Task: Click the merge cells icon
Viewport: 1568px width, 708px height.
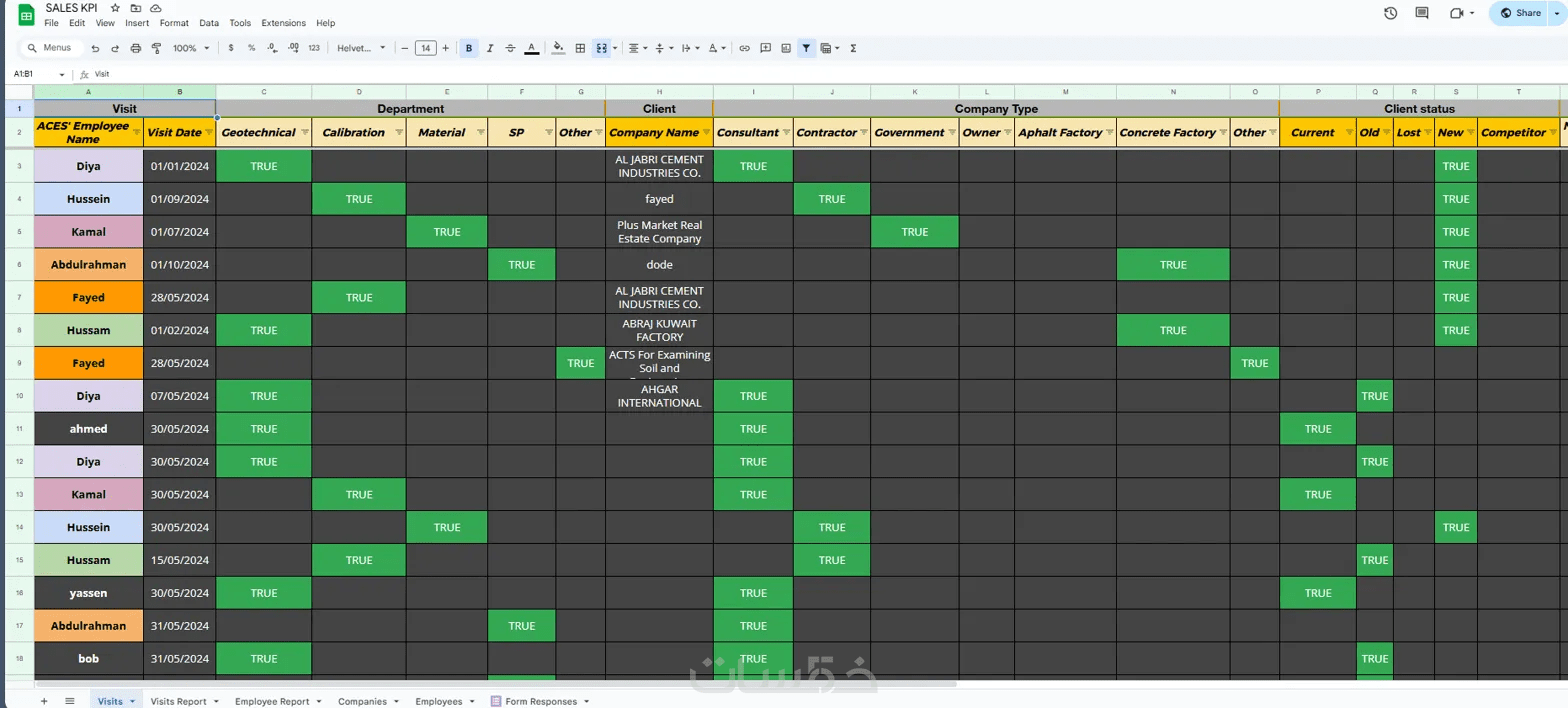Action: pyautogui.click(x=601, y=48)
